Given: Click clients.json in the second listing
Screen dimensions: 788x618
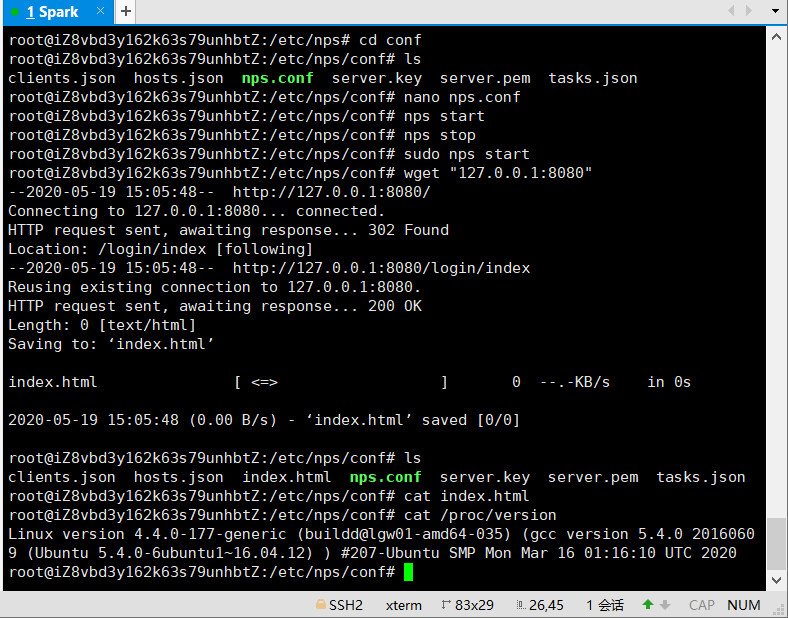Looking at the screenshot, I should pos(61,477).
